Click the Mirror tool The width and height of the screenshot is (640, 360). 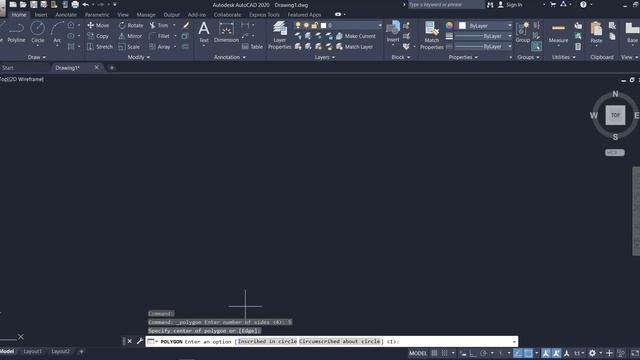point(130,36)
